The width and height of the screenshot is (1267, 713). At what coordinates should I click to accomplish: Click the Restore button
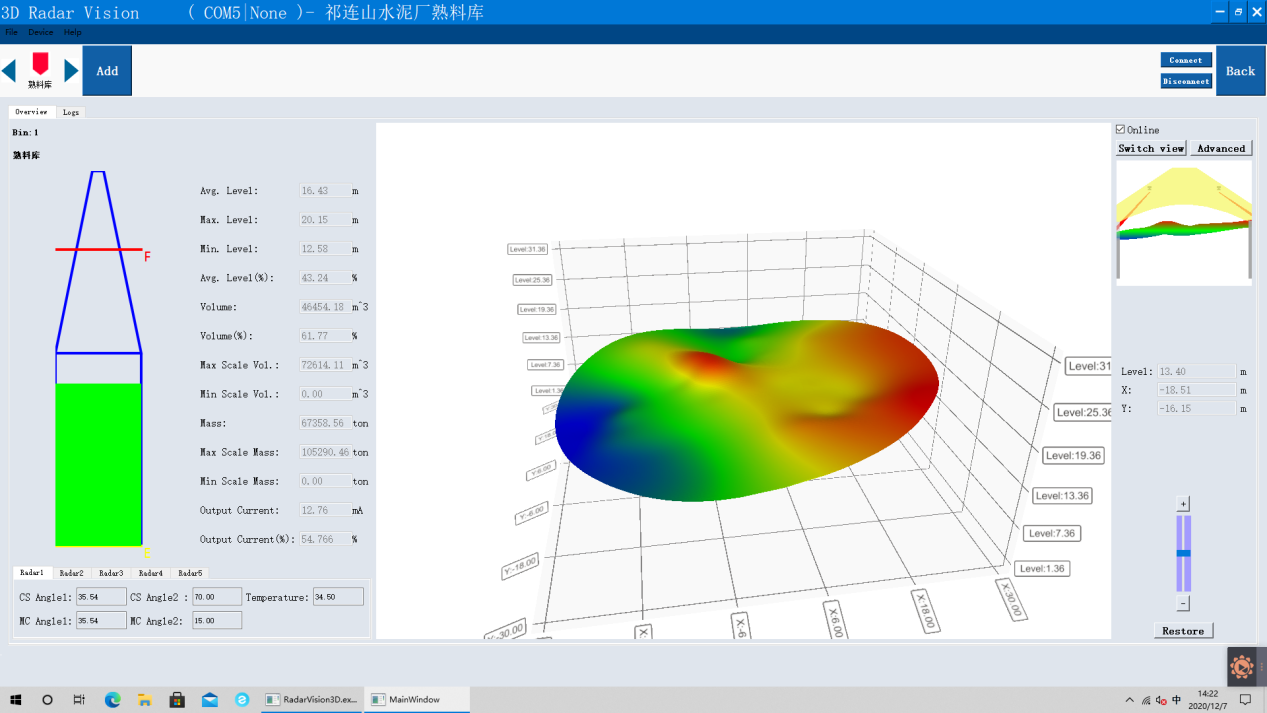click(1183, 631)
